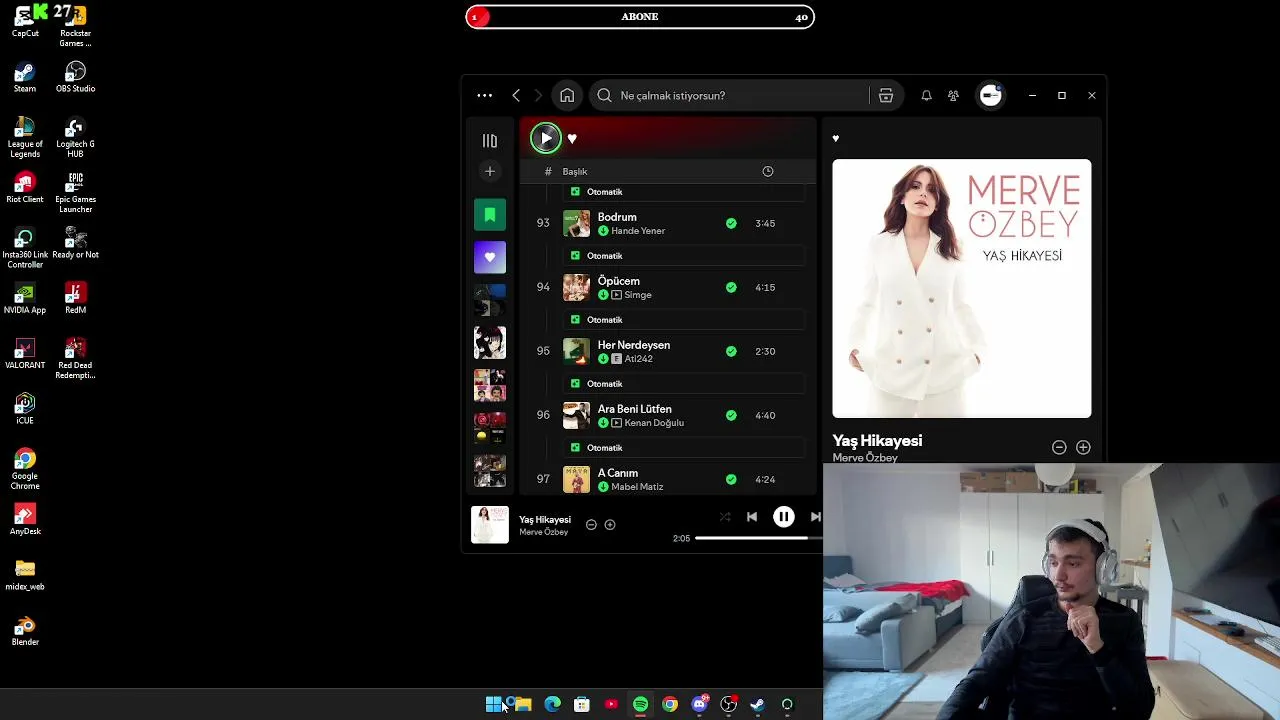Open the notifications bell
Screen dimensions: 1280x720
coord(926,96)
